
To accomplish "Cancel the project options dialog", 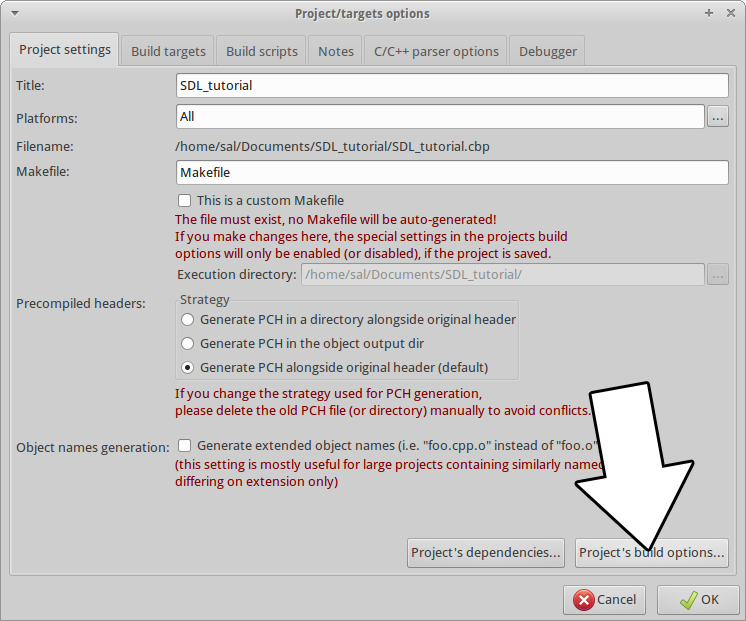I will coord(604,600).
